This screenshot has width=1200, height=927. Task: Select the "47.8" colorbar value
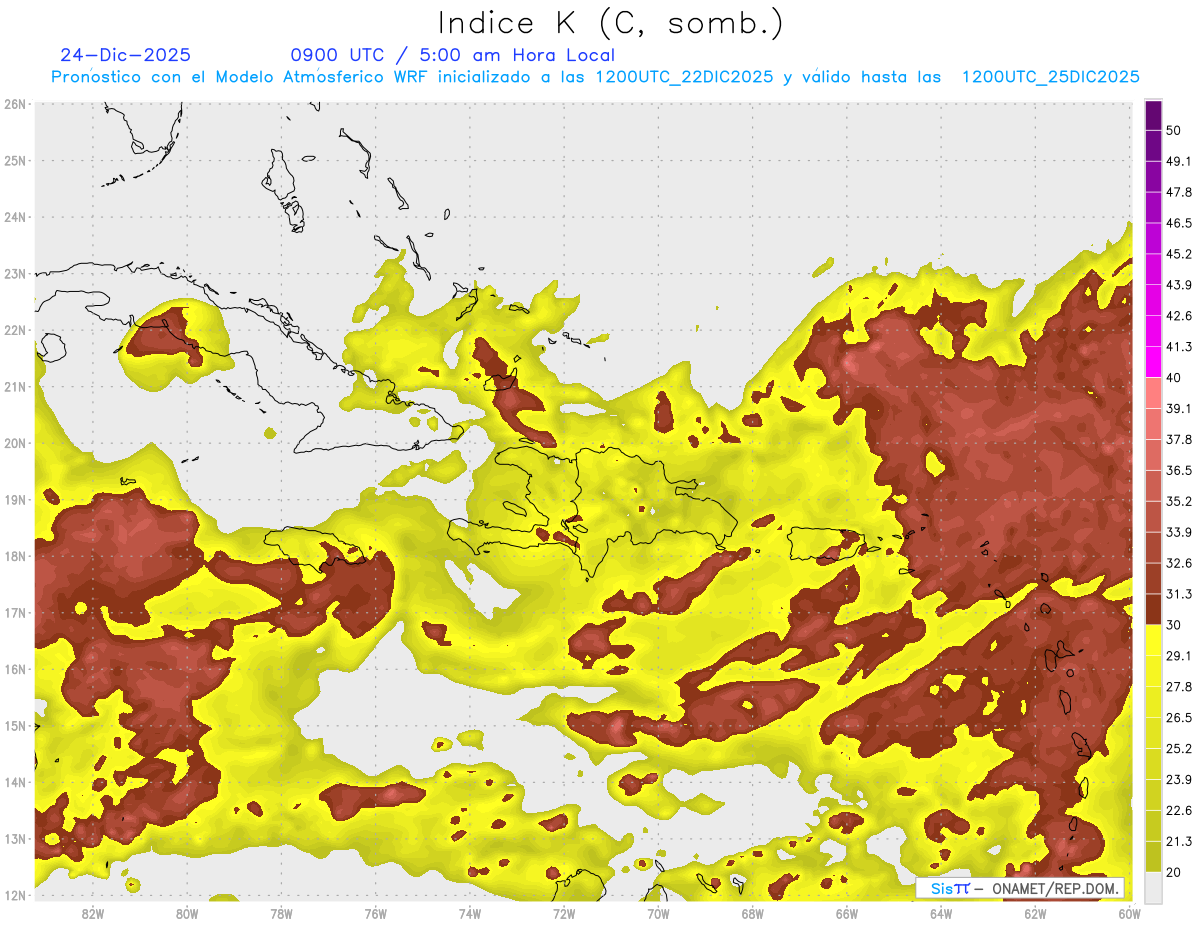coord(1179,192)
